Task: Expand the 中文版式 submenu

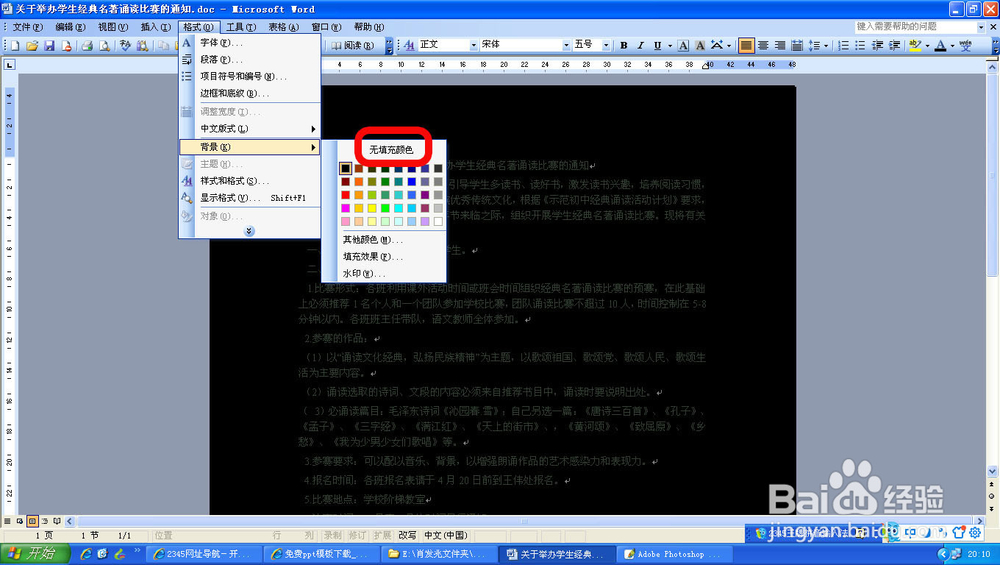Action: coord(250,129)
